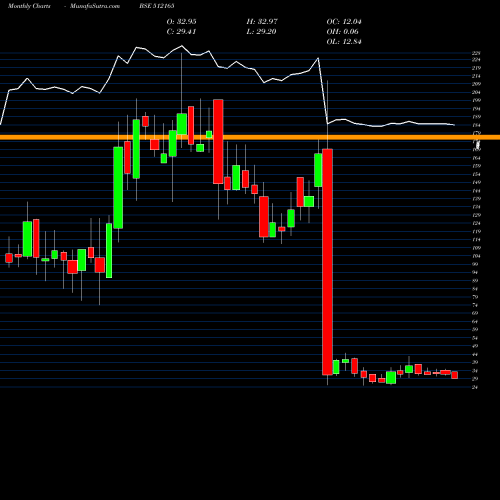This screenshot has height=500, width=500.
Task: Click the 219 price axis label
Action: tap(476, 68)
